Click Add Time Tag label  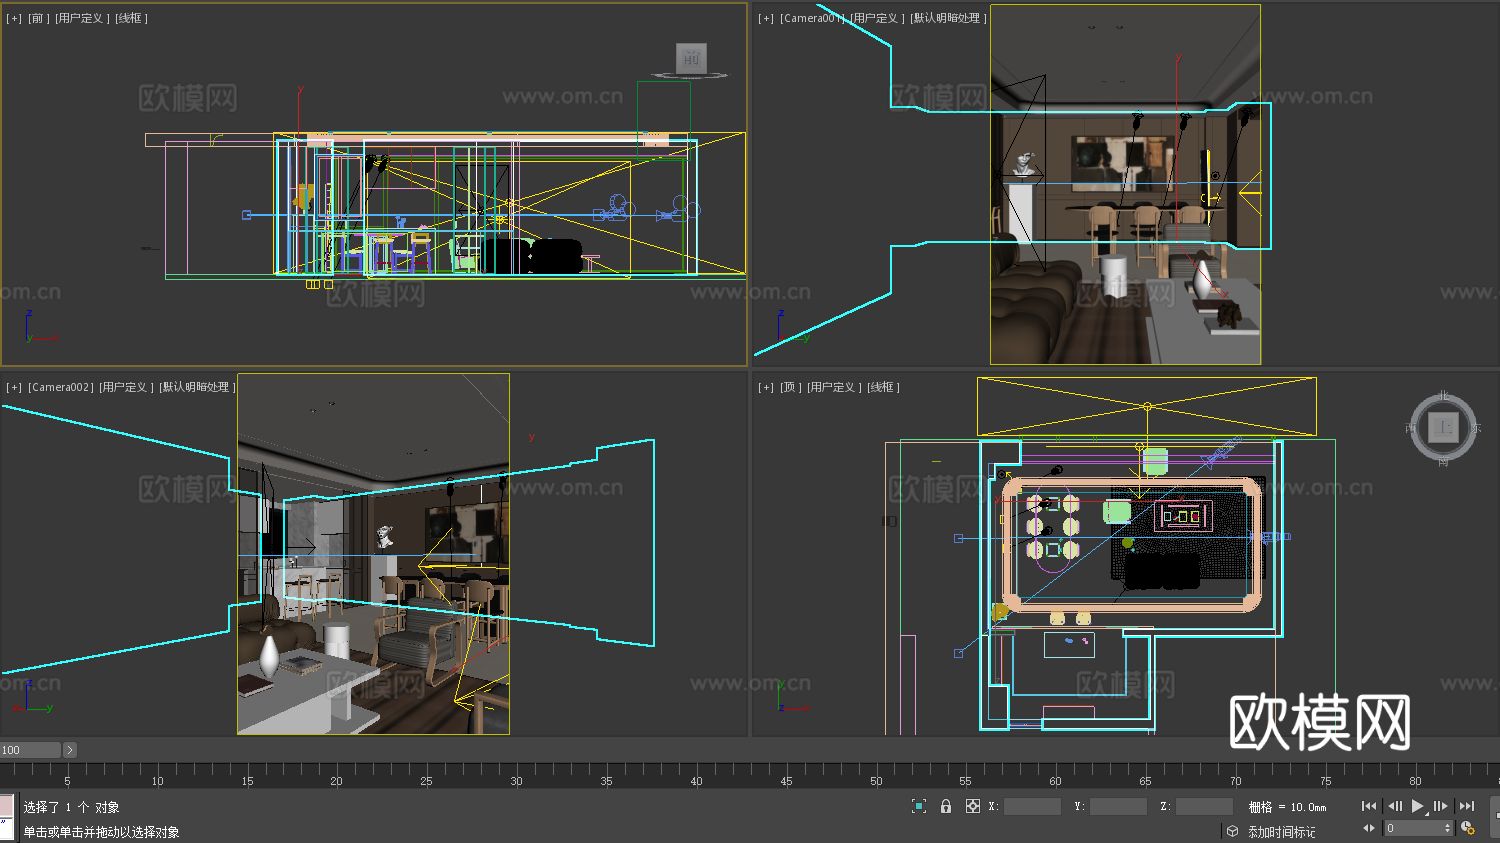[1281, 831]
